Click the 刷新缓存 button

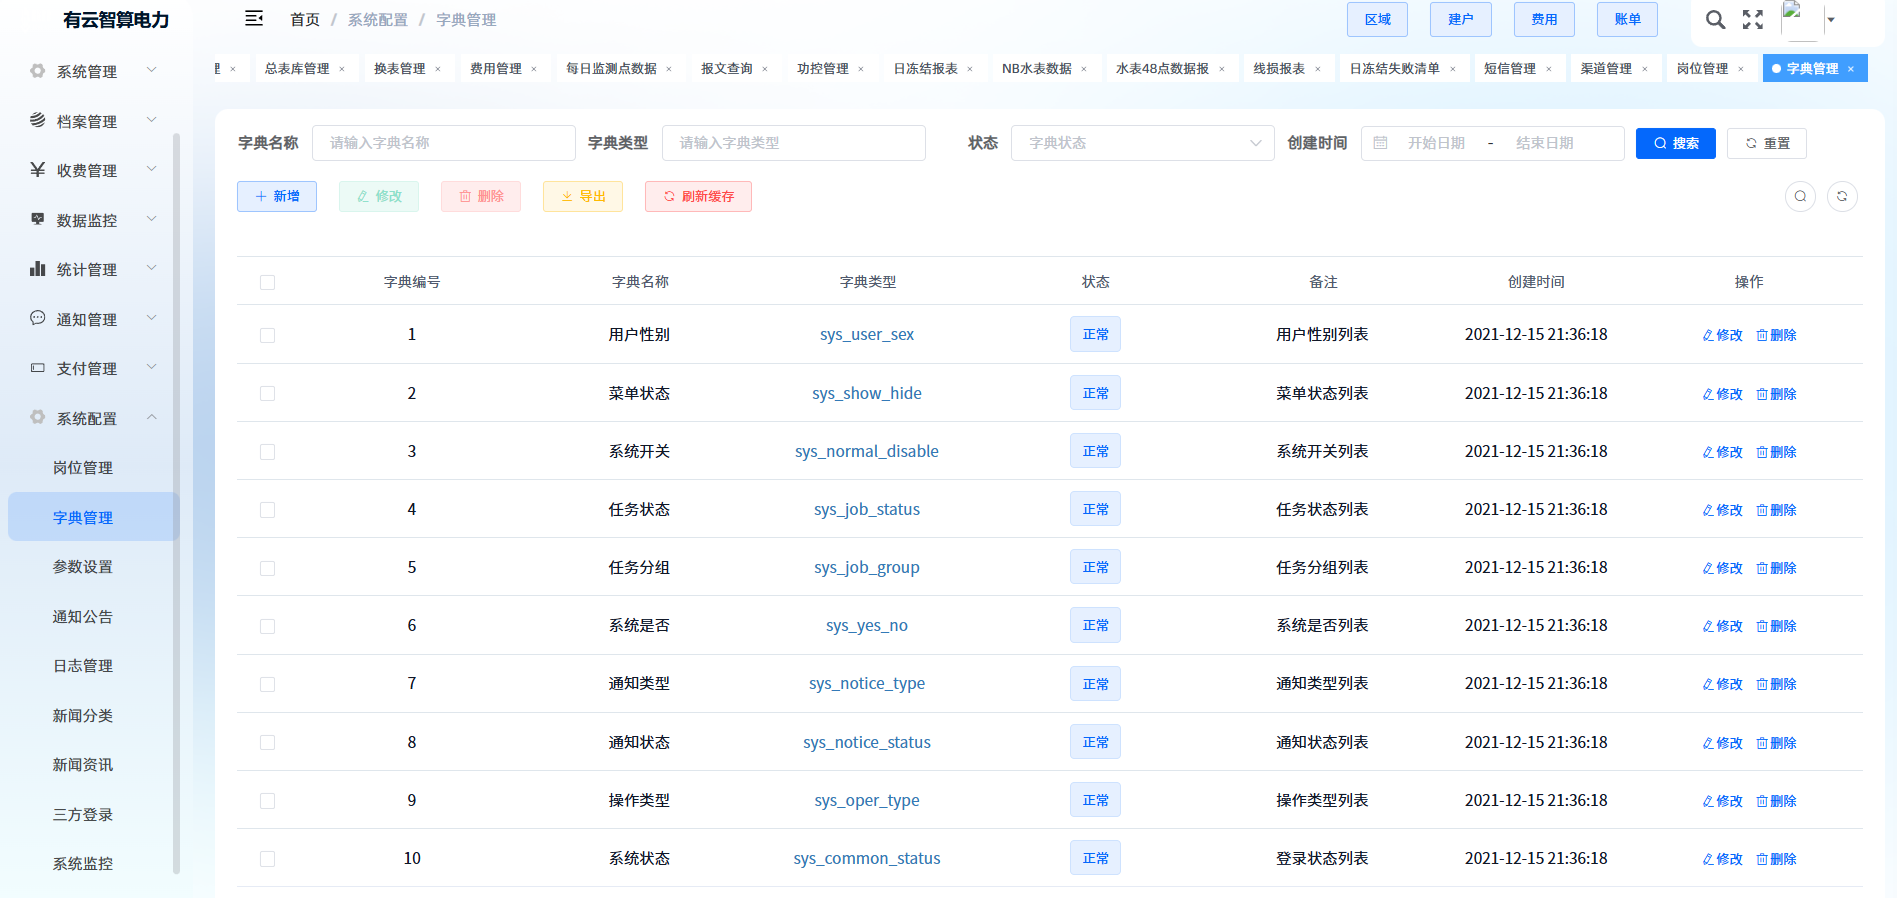pos(698,196)
